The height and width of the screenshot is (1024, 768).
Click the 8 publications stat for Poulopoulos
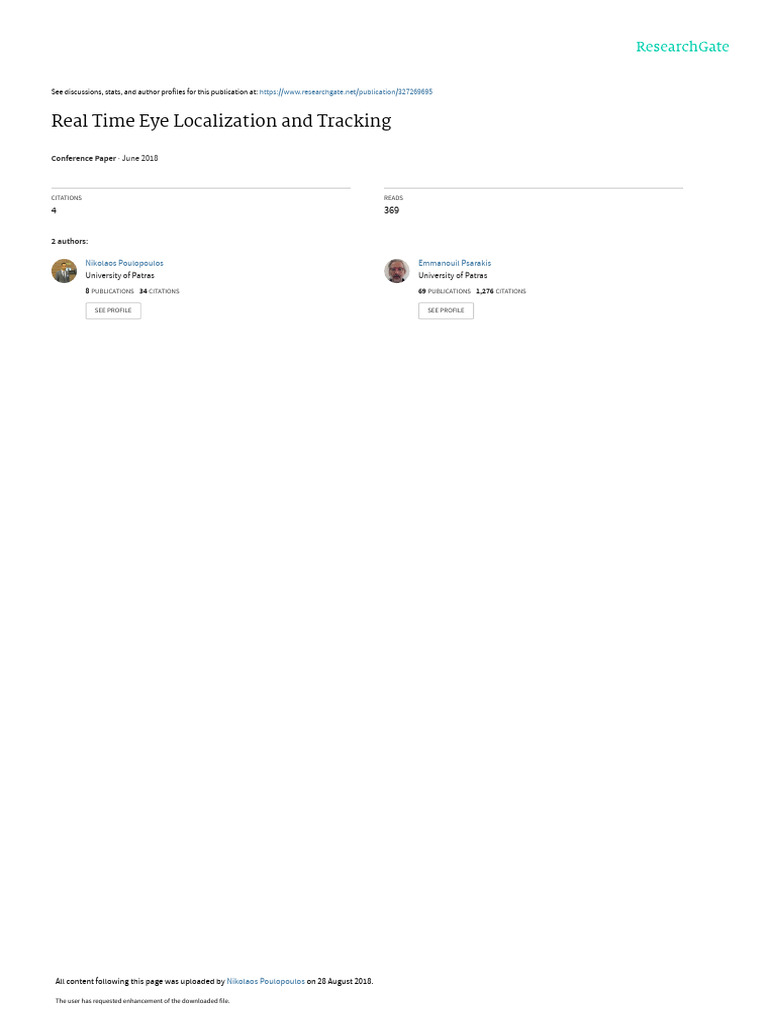click(x=110, y=291)
